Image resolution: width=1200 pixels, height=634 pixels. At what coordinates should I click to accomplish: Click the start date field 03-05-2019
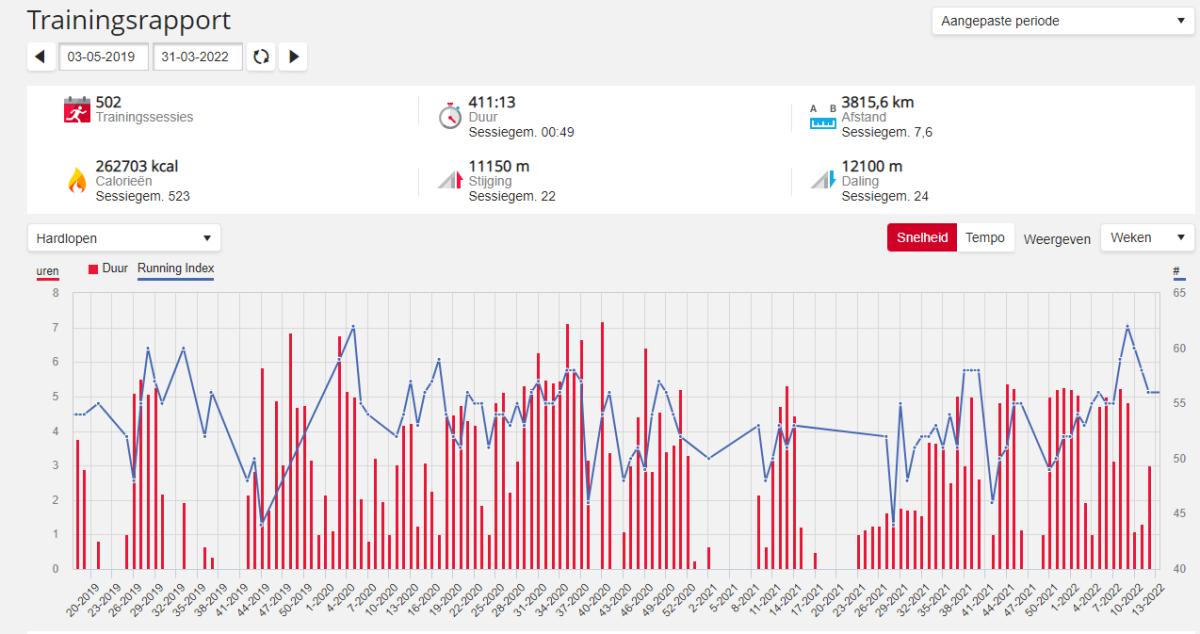[x=104, y=57]
